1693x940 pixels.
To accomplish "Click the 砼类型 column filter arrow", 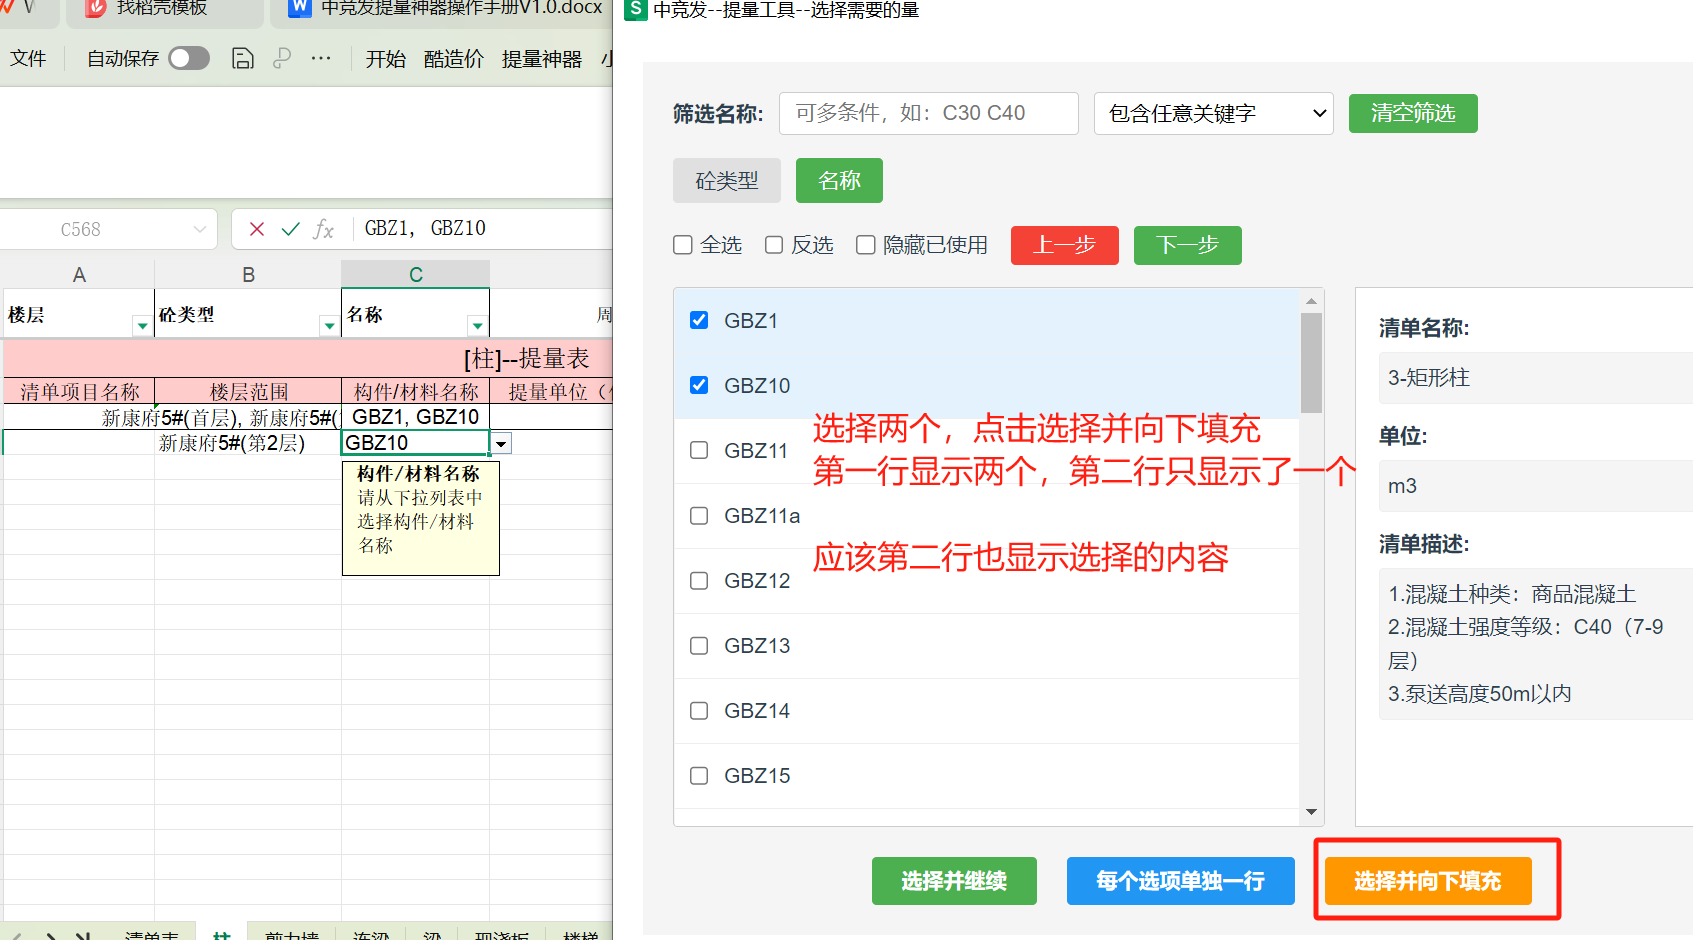I will (x=328, y=326).
